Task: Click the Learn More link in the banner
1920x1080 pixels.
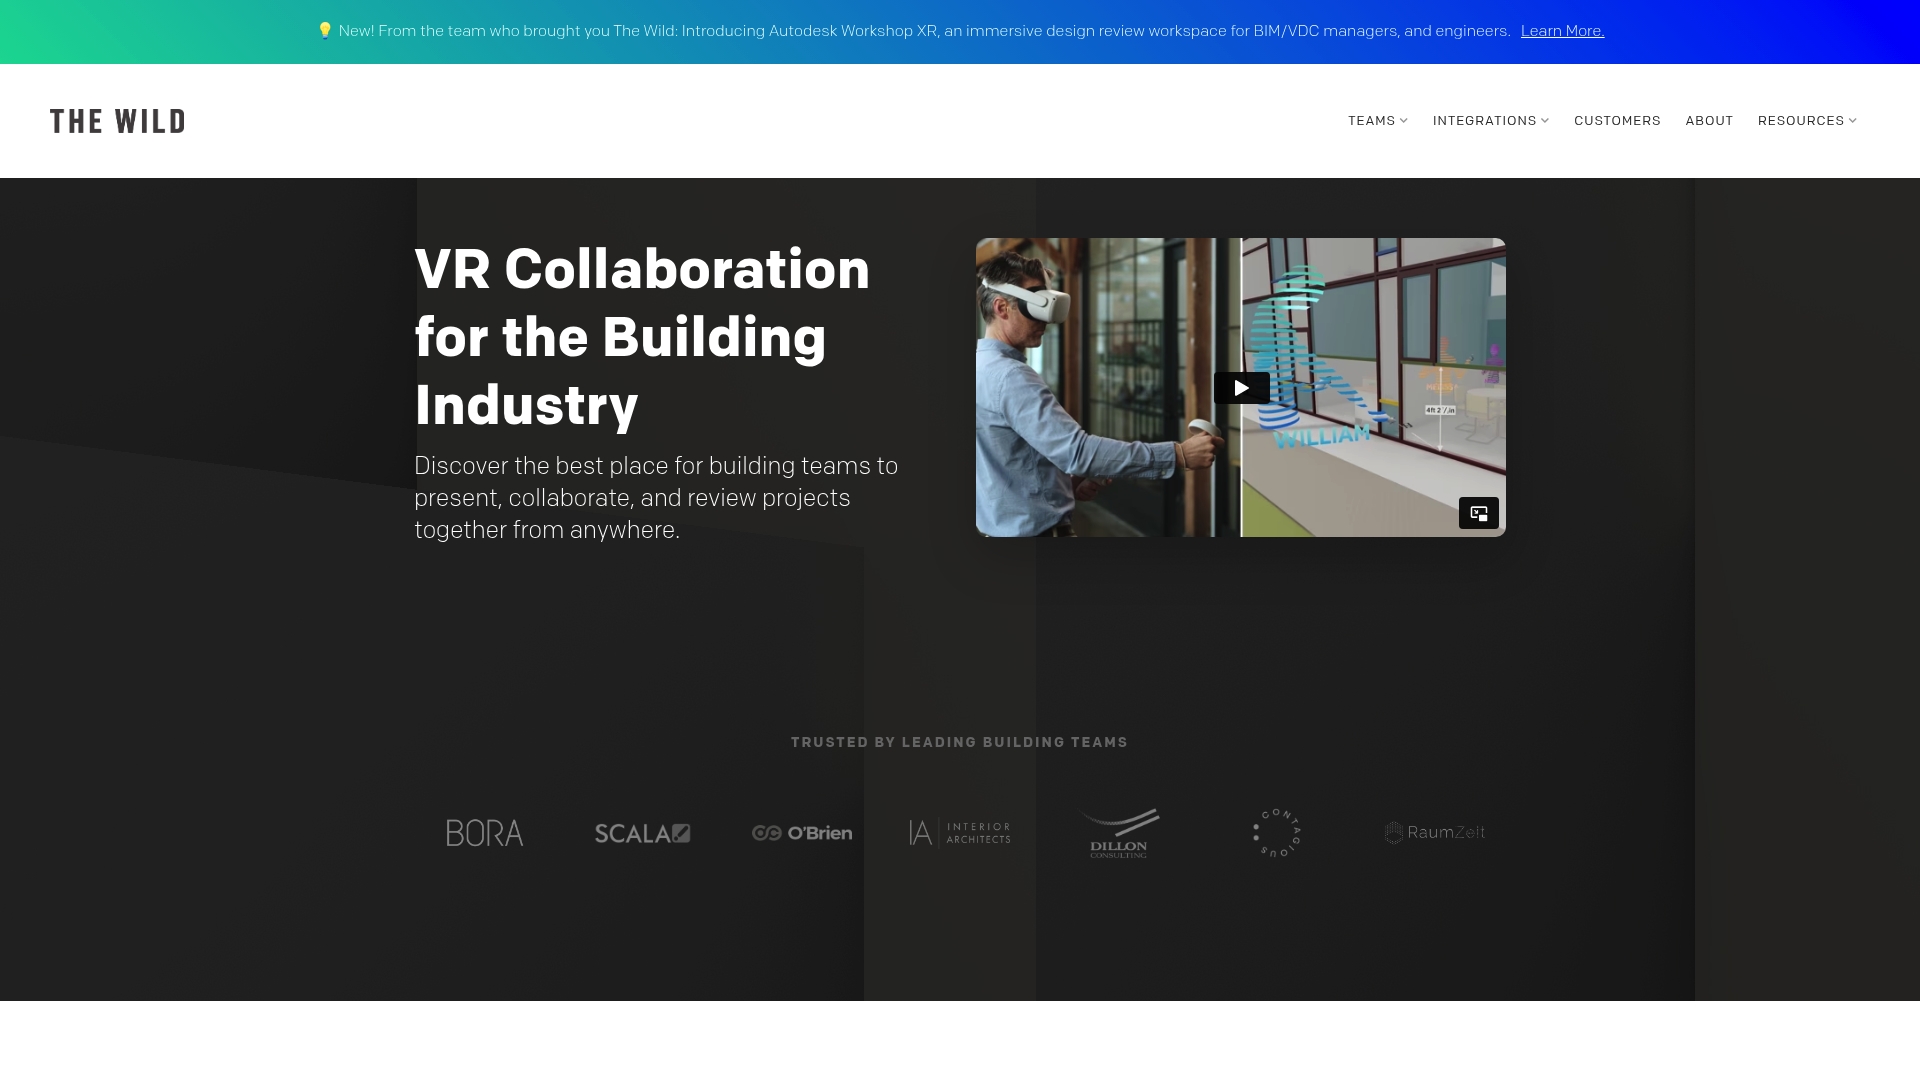Action: 1561,30
